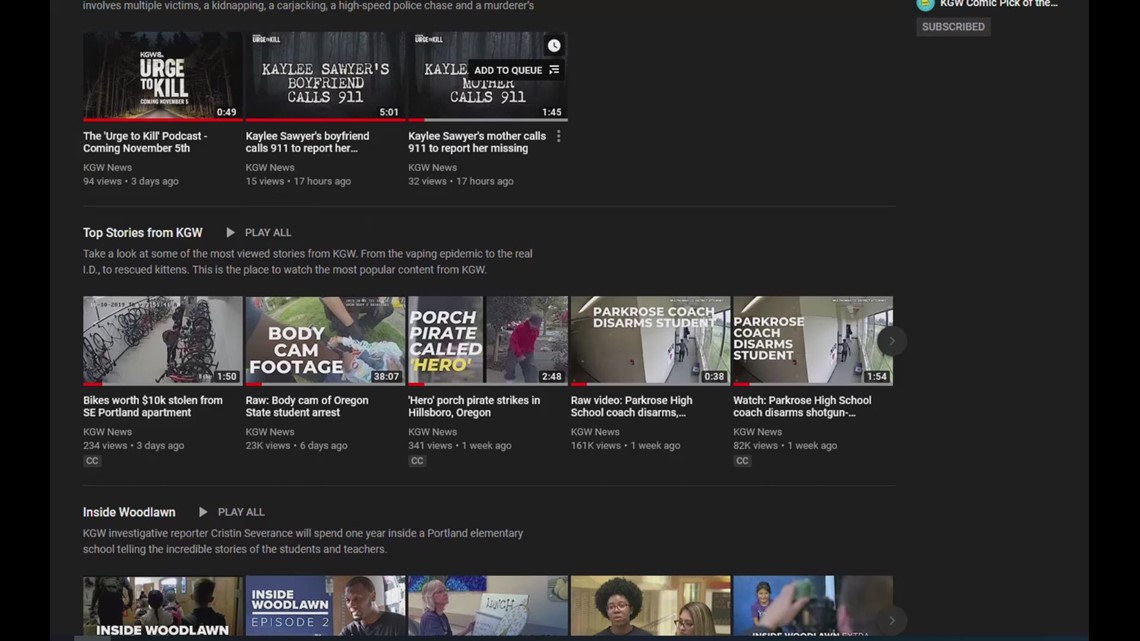Click the play triangle next to Inside Woodlawn
Screen dimensions: 1140x641
(x=204, y=511)
